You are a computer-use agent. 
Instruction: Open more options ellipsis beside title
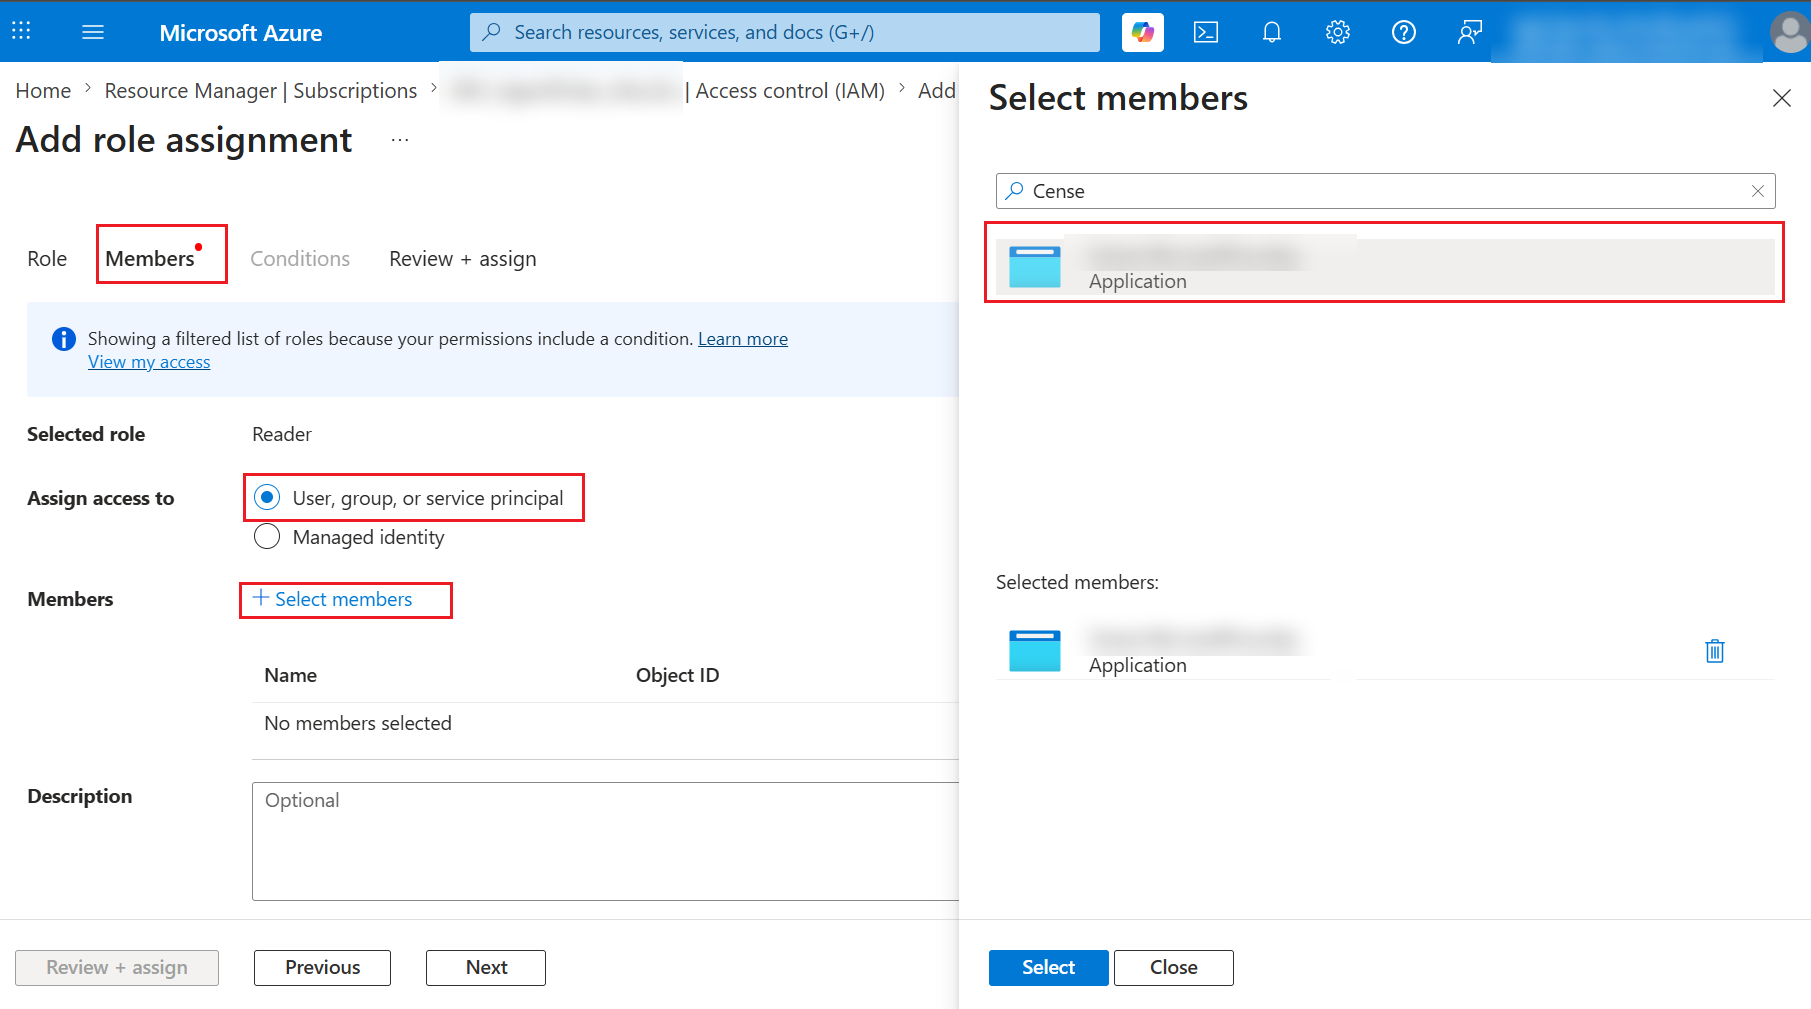click(x=400, y=140)
